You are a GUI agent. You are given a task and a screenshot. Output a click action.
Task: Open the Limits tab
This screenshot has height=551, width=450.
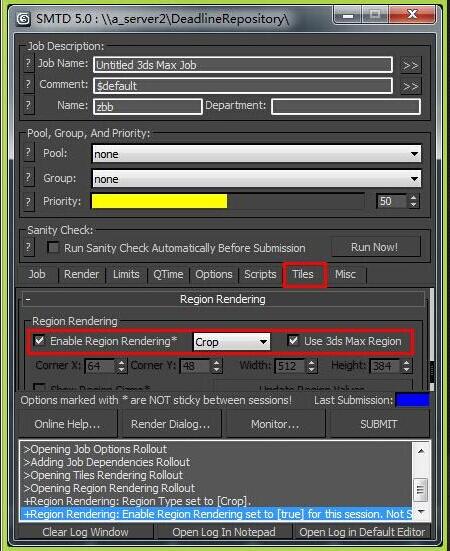click(x=126, y=274)
